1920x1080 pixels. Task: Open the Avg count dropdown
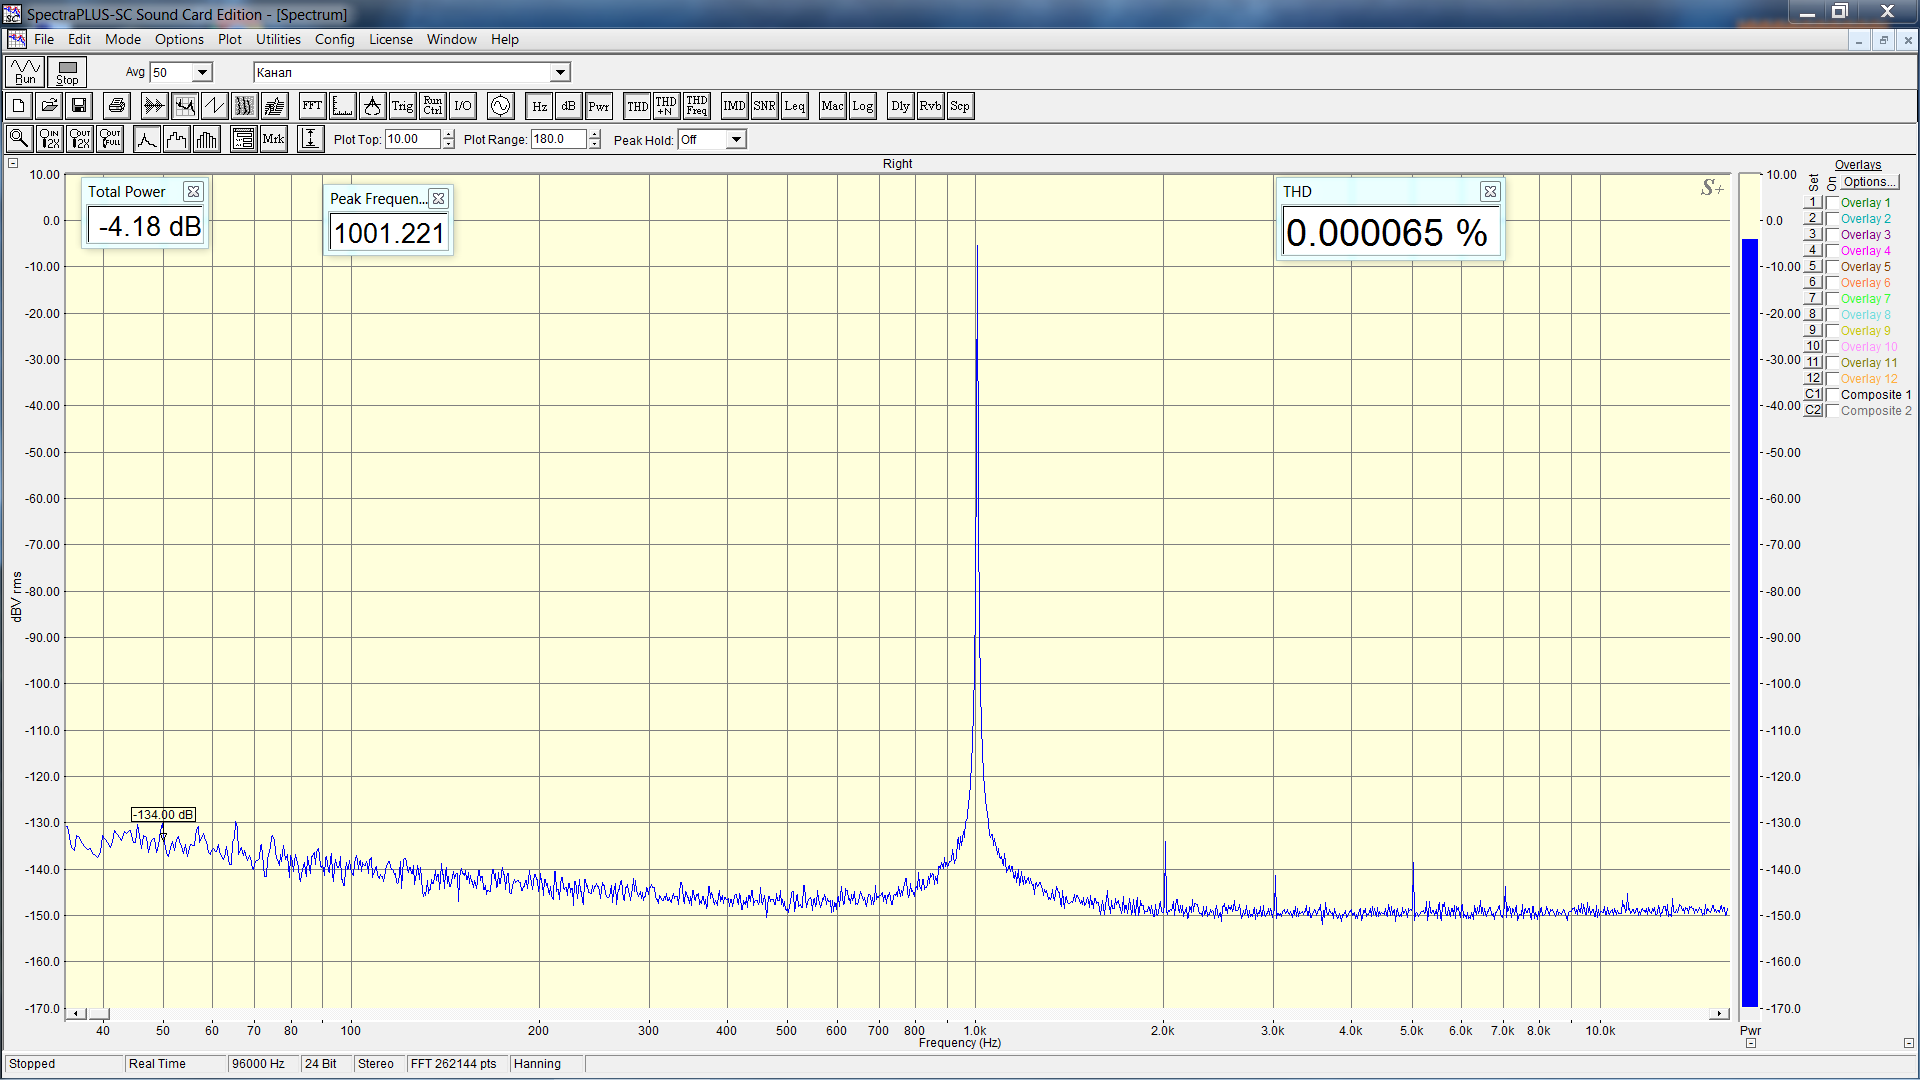202,72
